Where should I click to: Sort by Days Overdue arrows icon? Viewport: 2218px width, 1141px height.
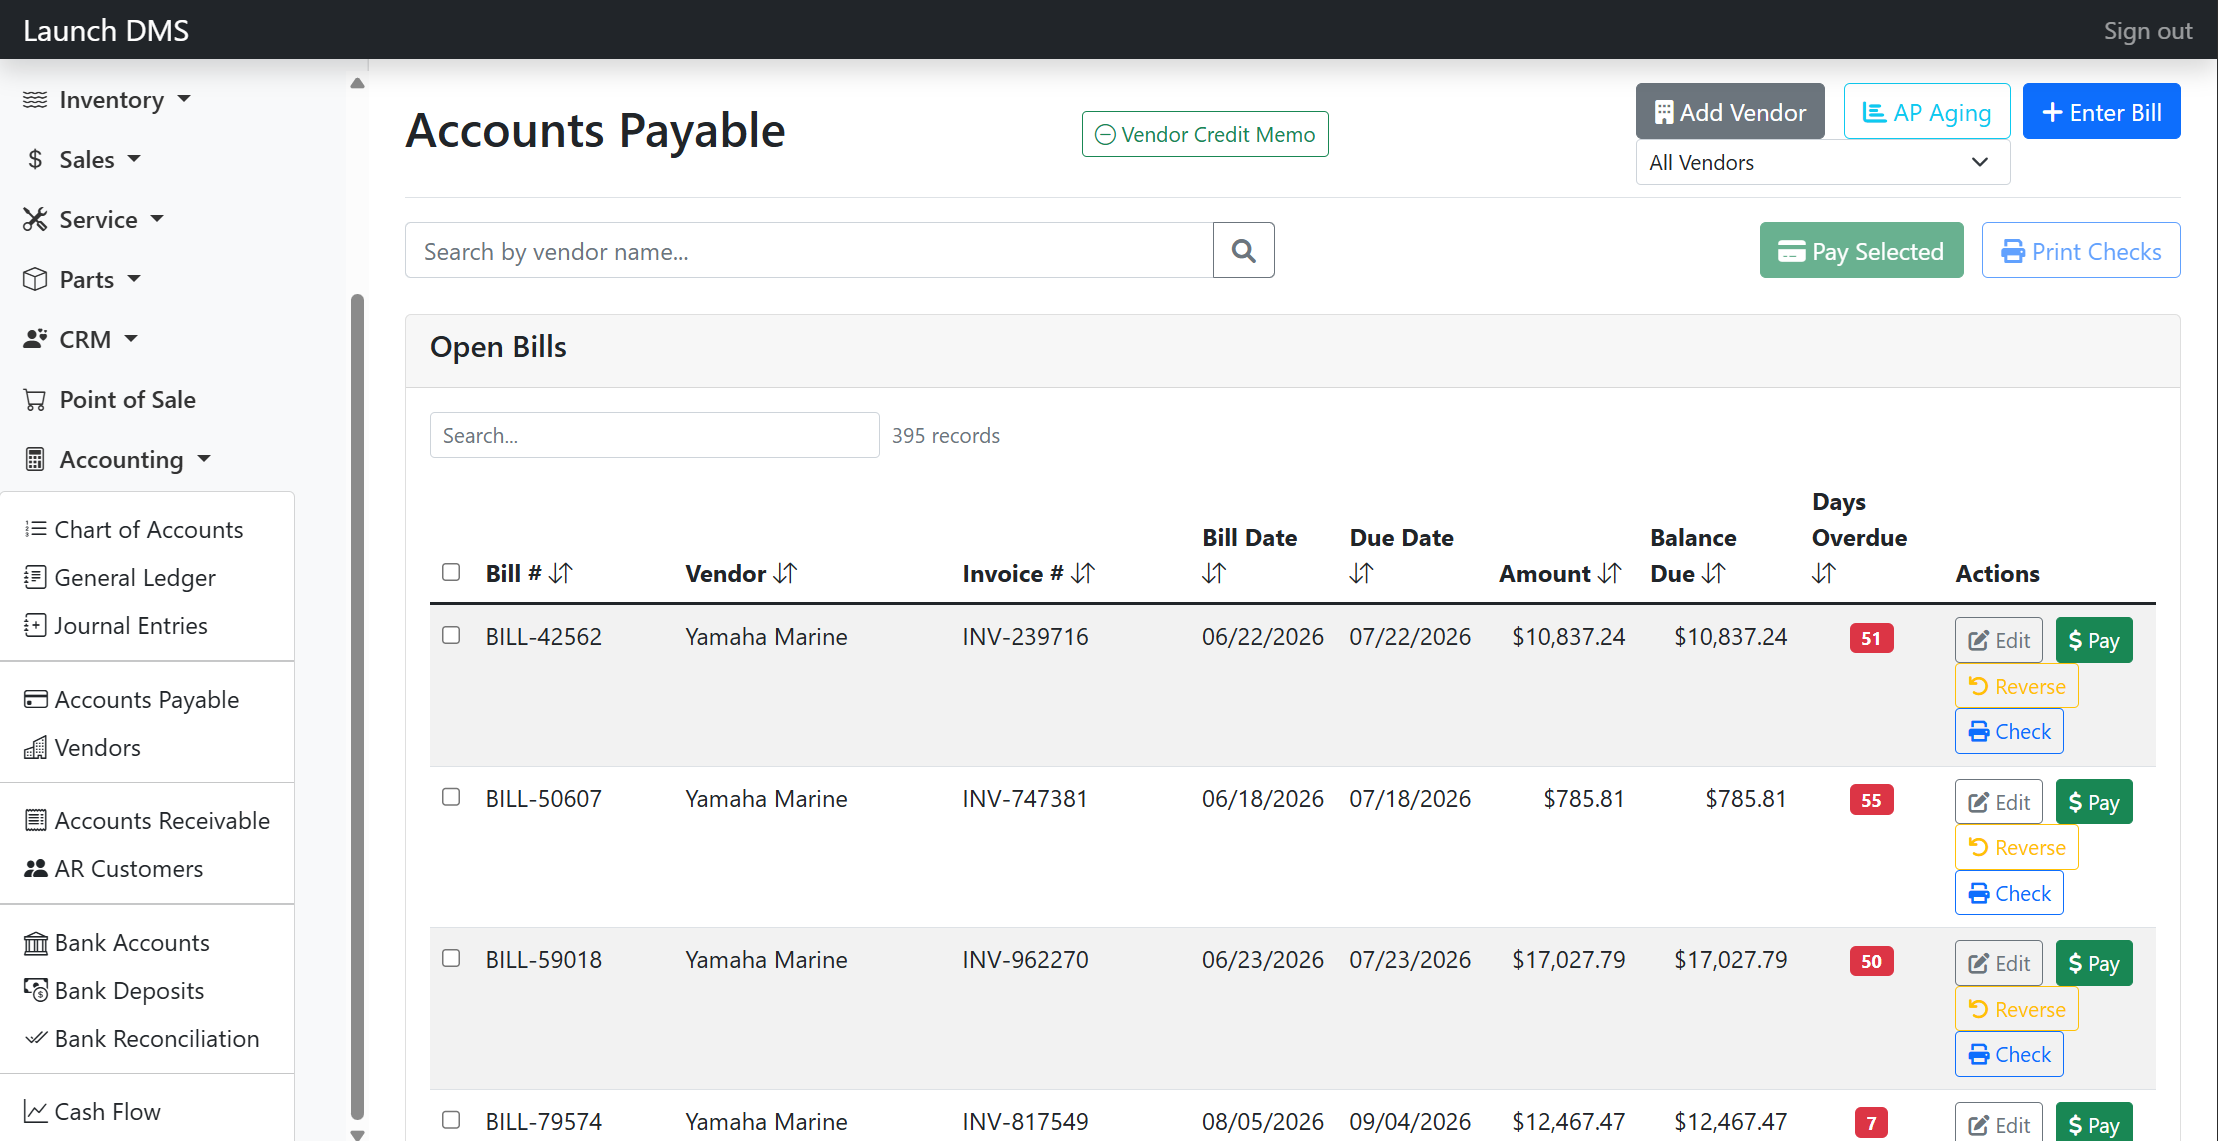pos(1824,573)
